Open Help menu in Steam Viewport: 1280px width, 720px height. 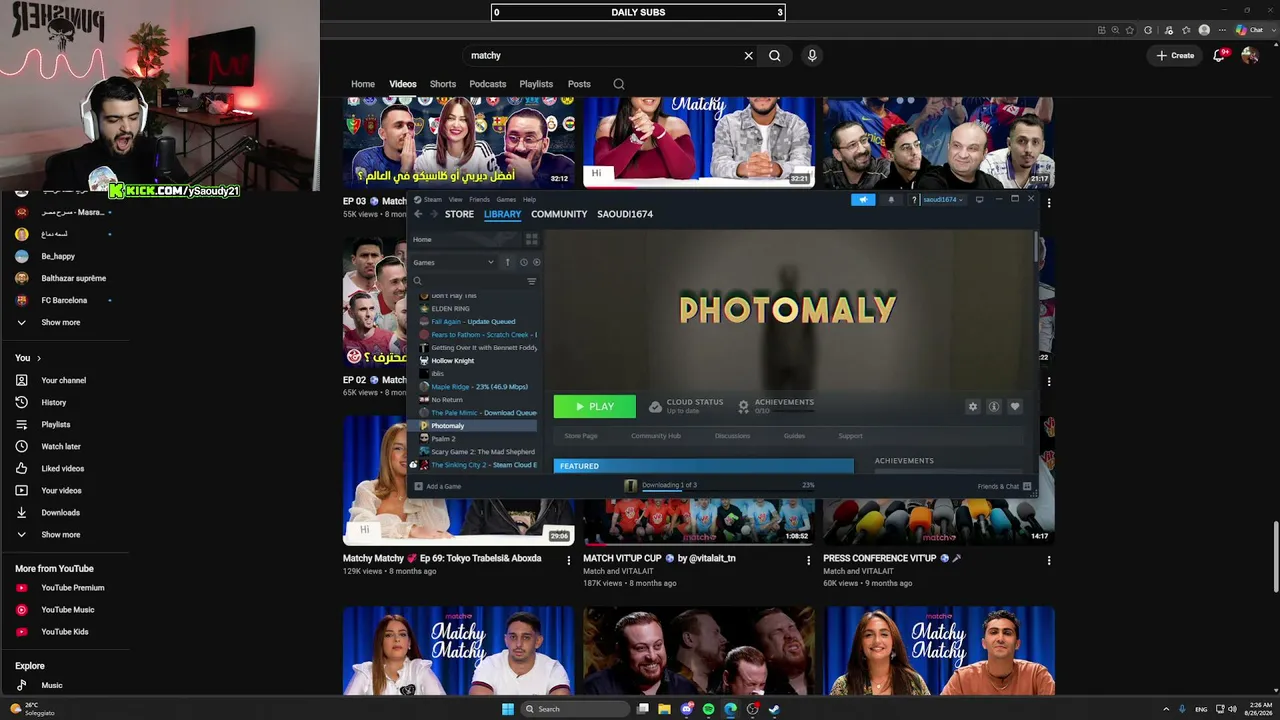click(x=530, y=200)
